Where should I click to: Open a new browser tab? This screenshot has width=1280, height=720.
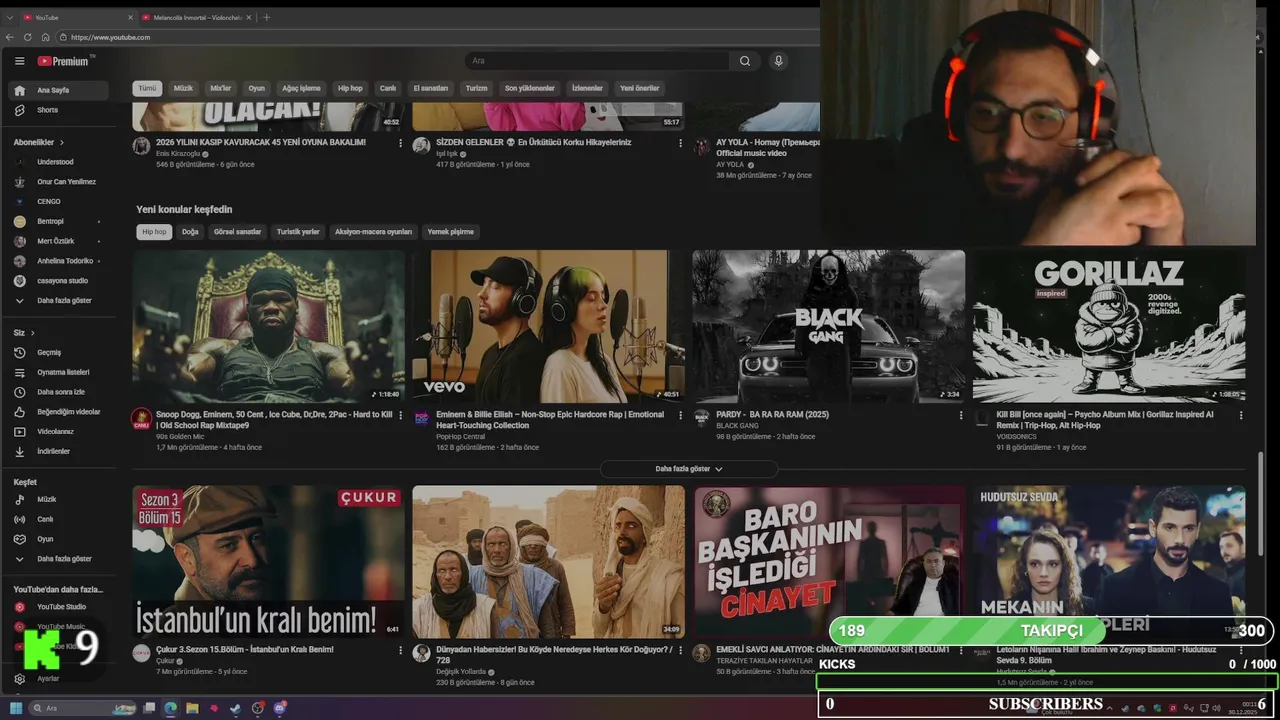pyautogui.click(x=266, y=17)
